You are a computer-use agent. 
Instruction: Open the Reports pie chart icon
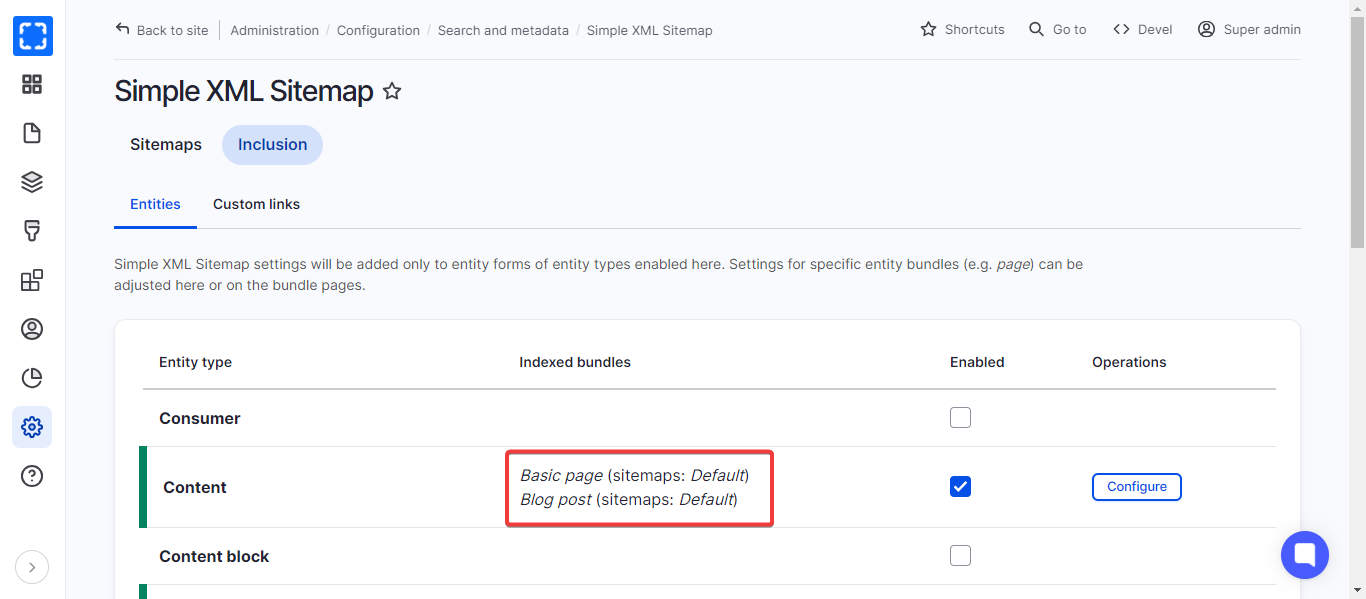click(x=32, y=378)
